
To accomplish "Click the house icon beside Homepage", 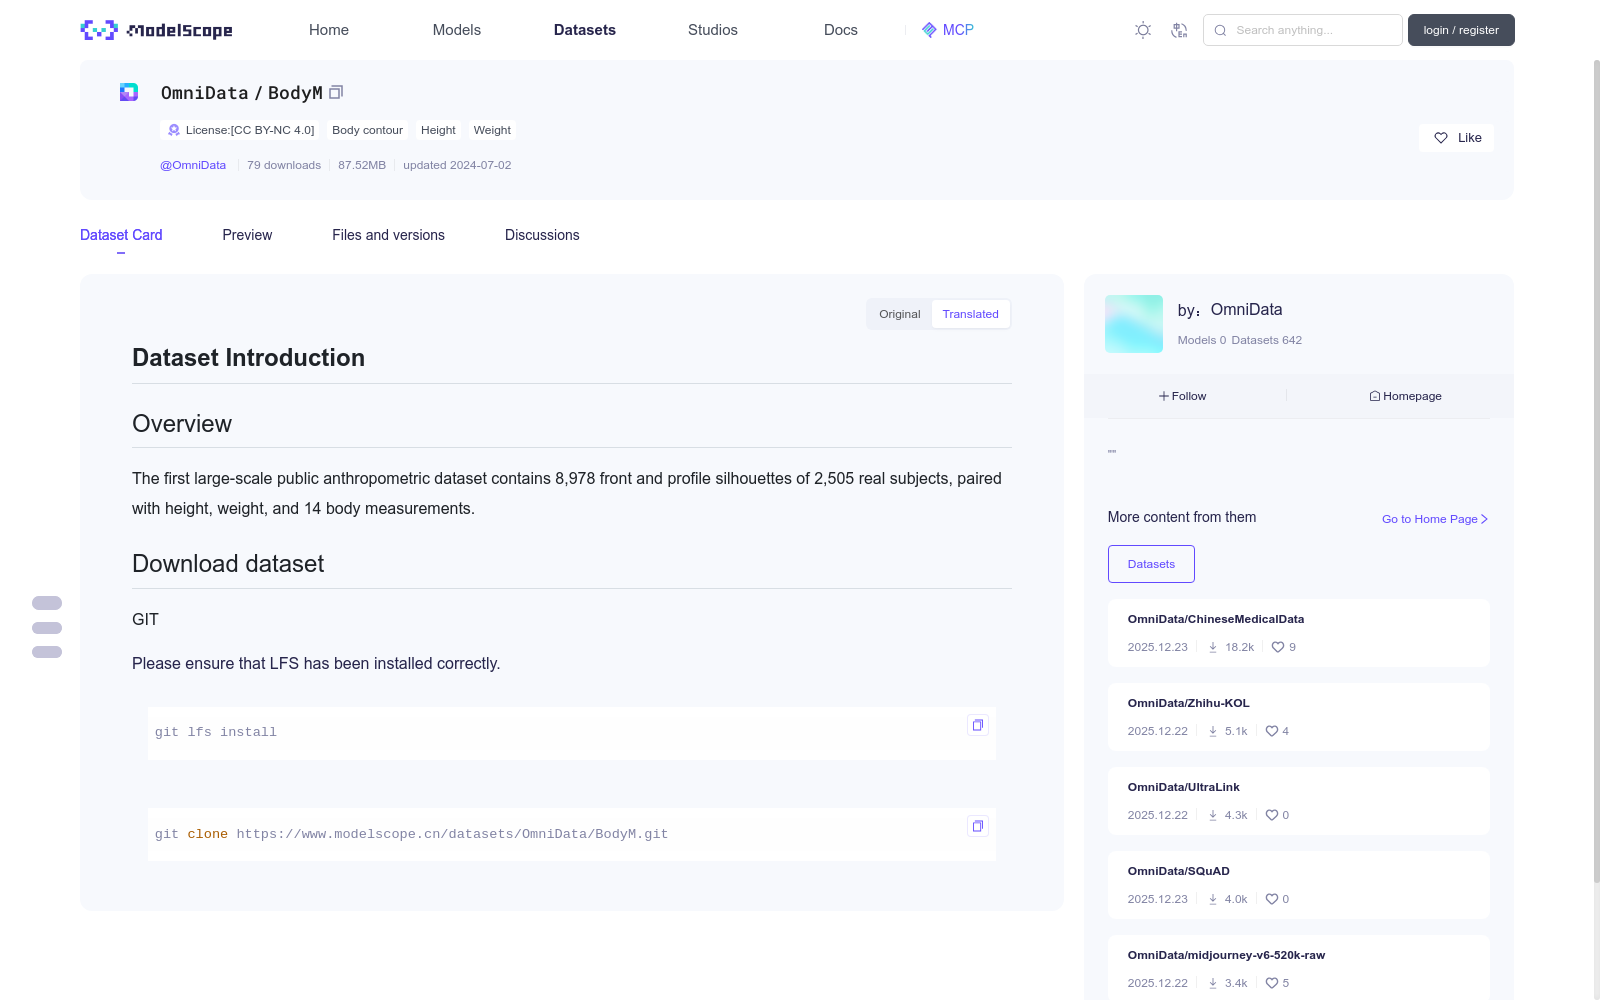I will click(x=1375, y=396).
